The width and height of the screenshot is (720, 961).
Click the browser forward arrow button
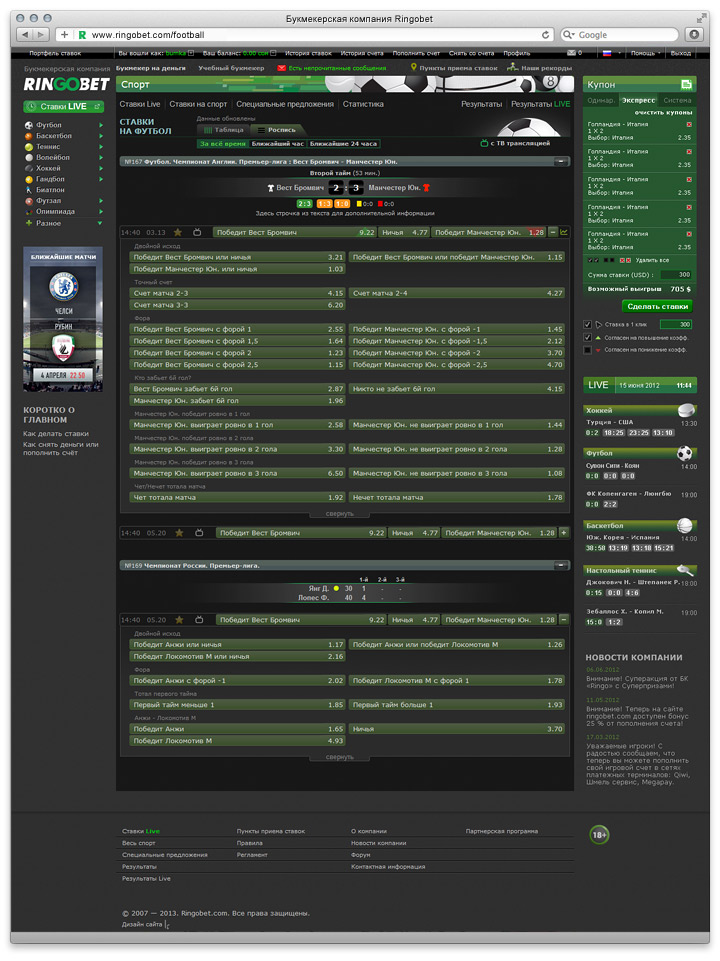pyautogui.click(x=41, y=35)
